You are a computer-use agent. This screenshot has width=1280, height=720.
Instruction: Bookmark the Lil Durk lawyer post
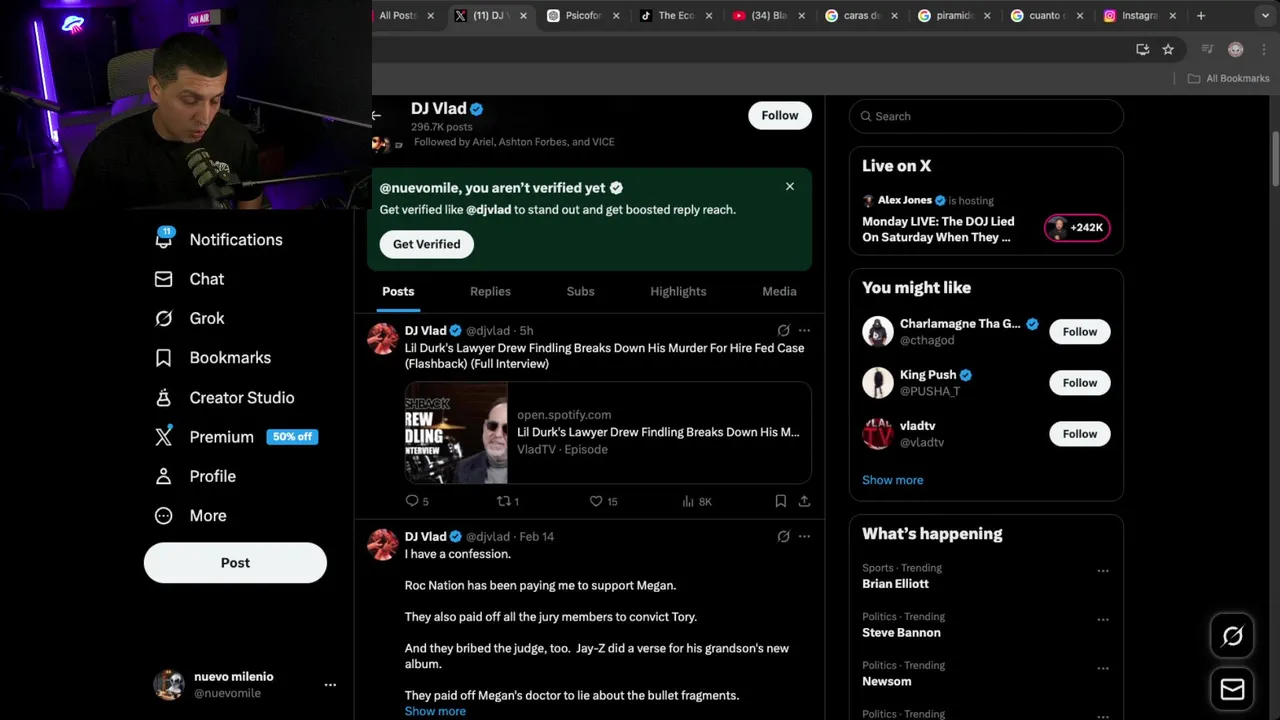click(x=780, y=501)
